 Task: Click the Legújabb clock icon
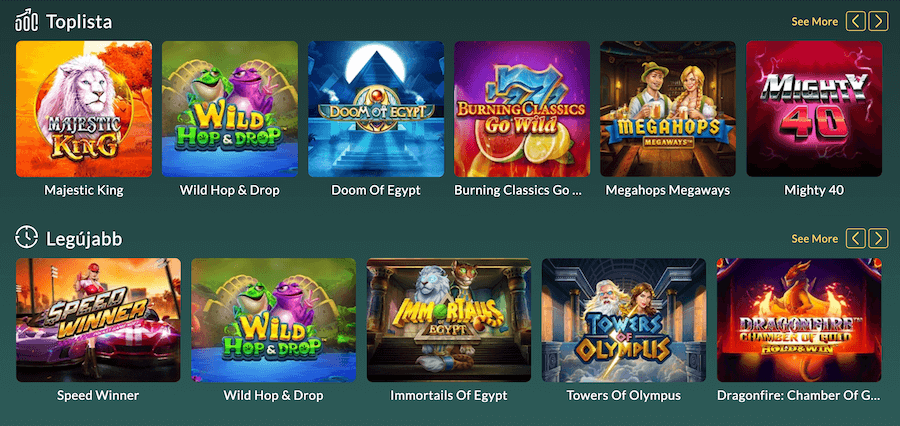(26, 237)
